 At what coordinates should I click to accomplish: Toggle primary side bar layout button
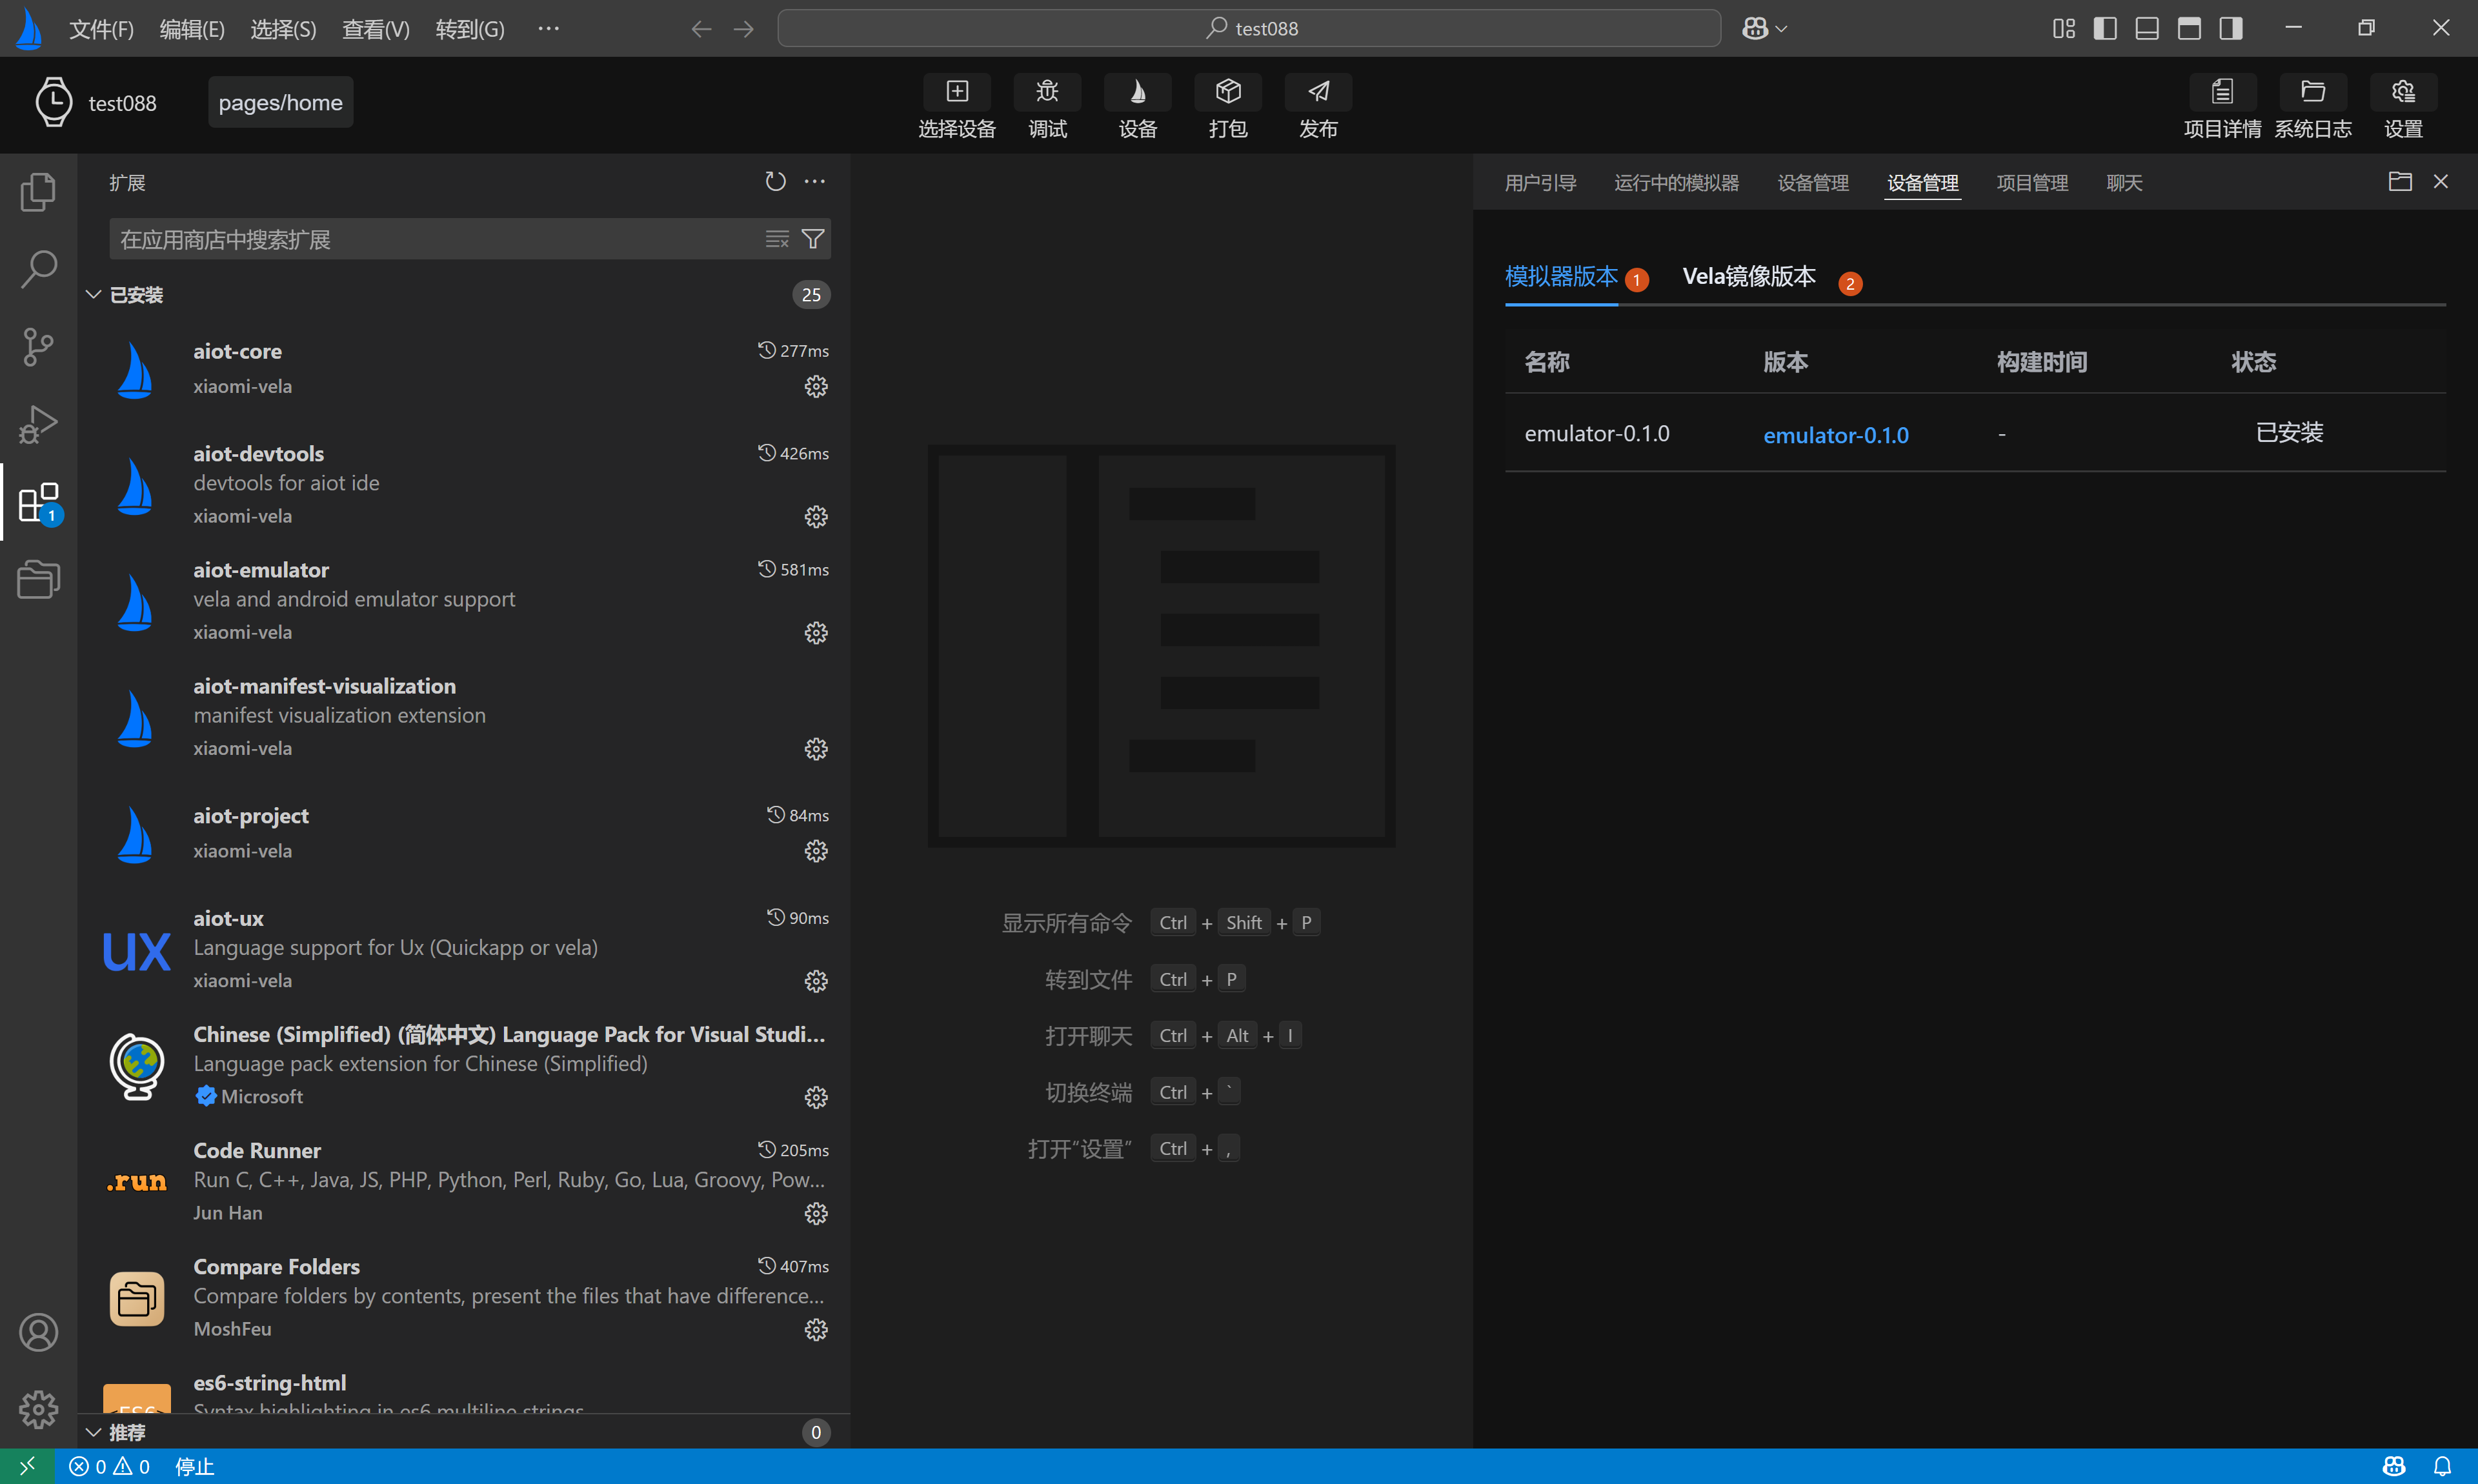[x=2104, y=28]
